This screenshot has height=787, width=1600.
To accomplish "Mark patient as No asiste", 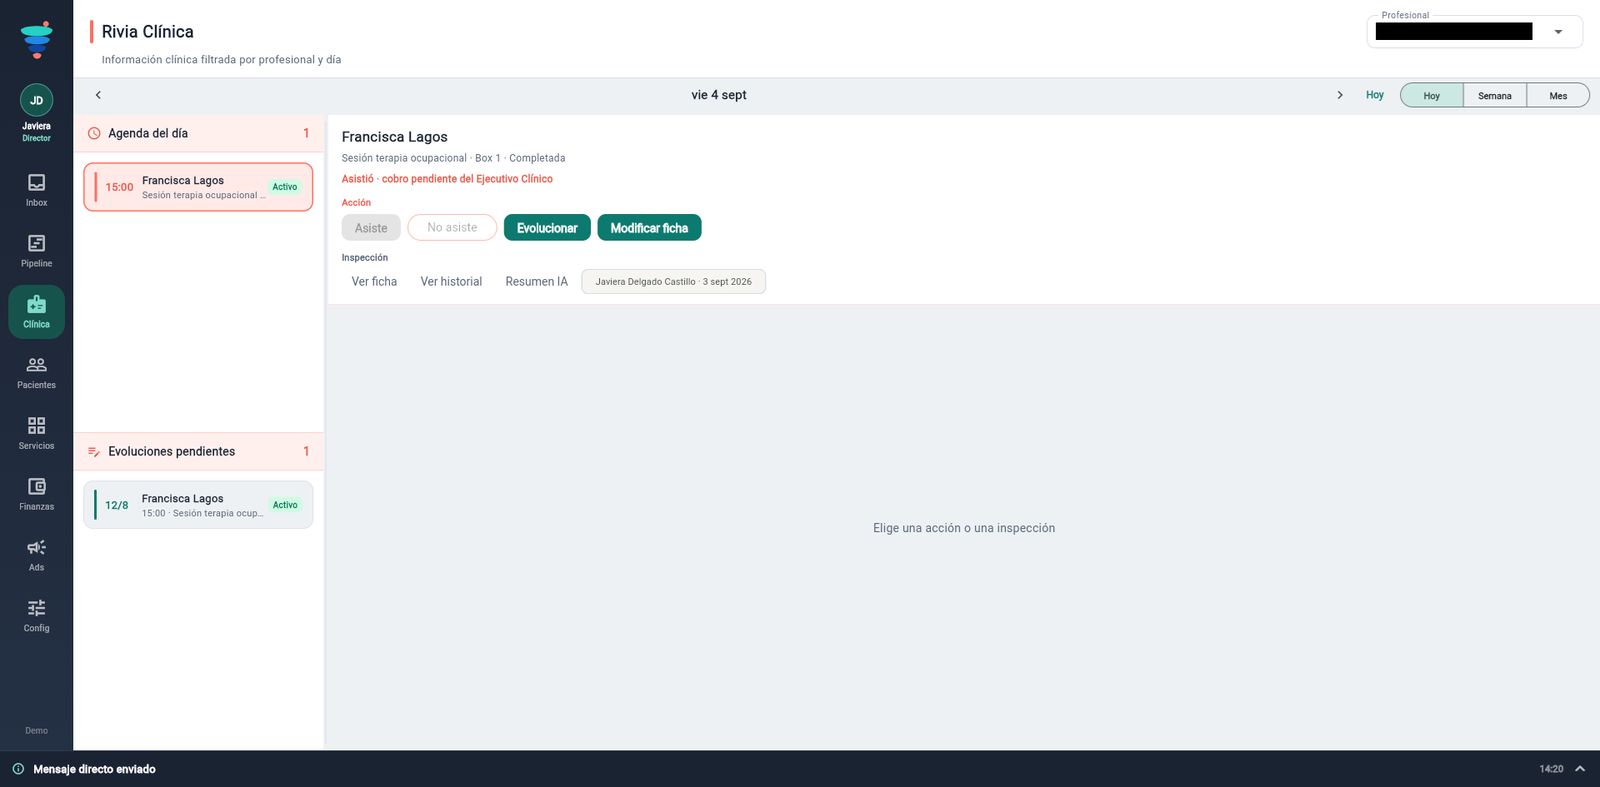I will (x=452, y=228).
